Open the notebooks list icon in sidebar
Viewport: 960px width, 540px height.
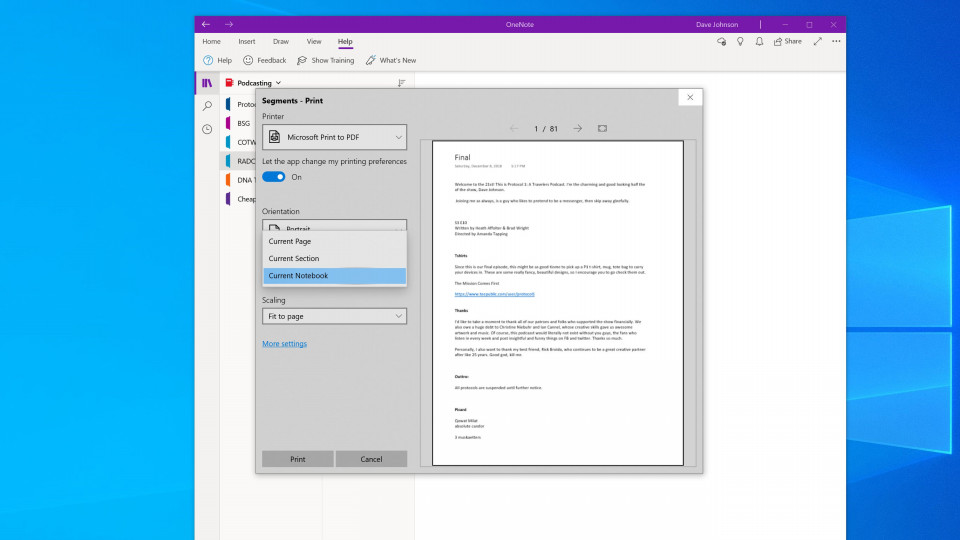[207, 83]
